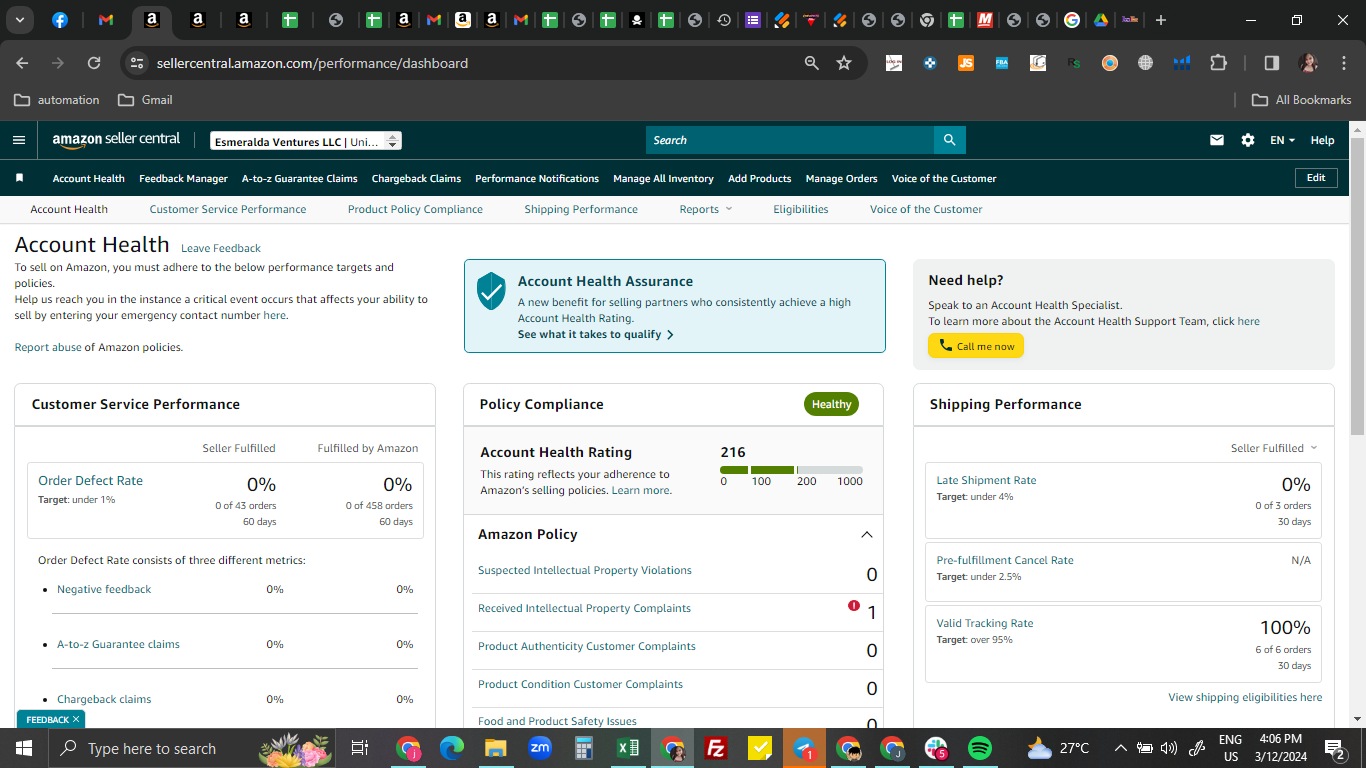Open the Windows Start menu

[24, 748]
